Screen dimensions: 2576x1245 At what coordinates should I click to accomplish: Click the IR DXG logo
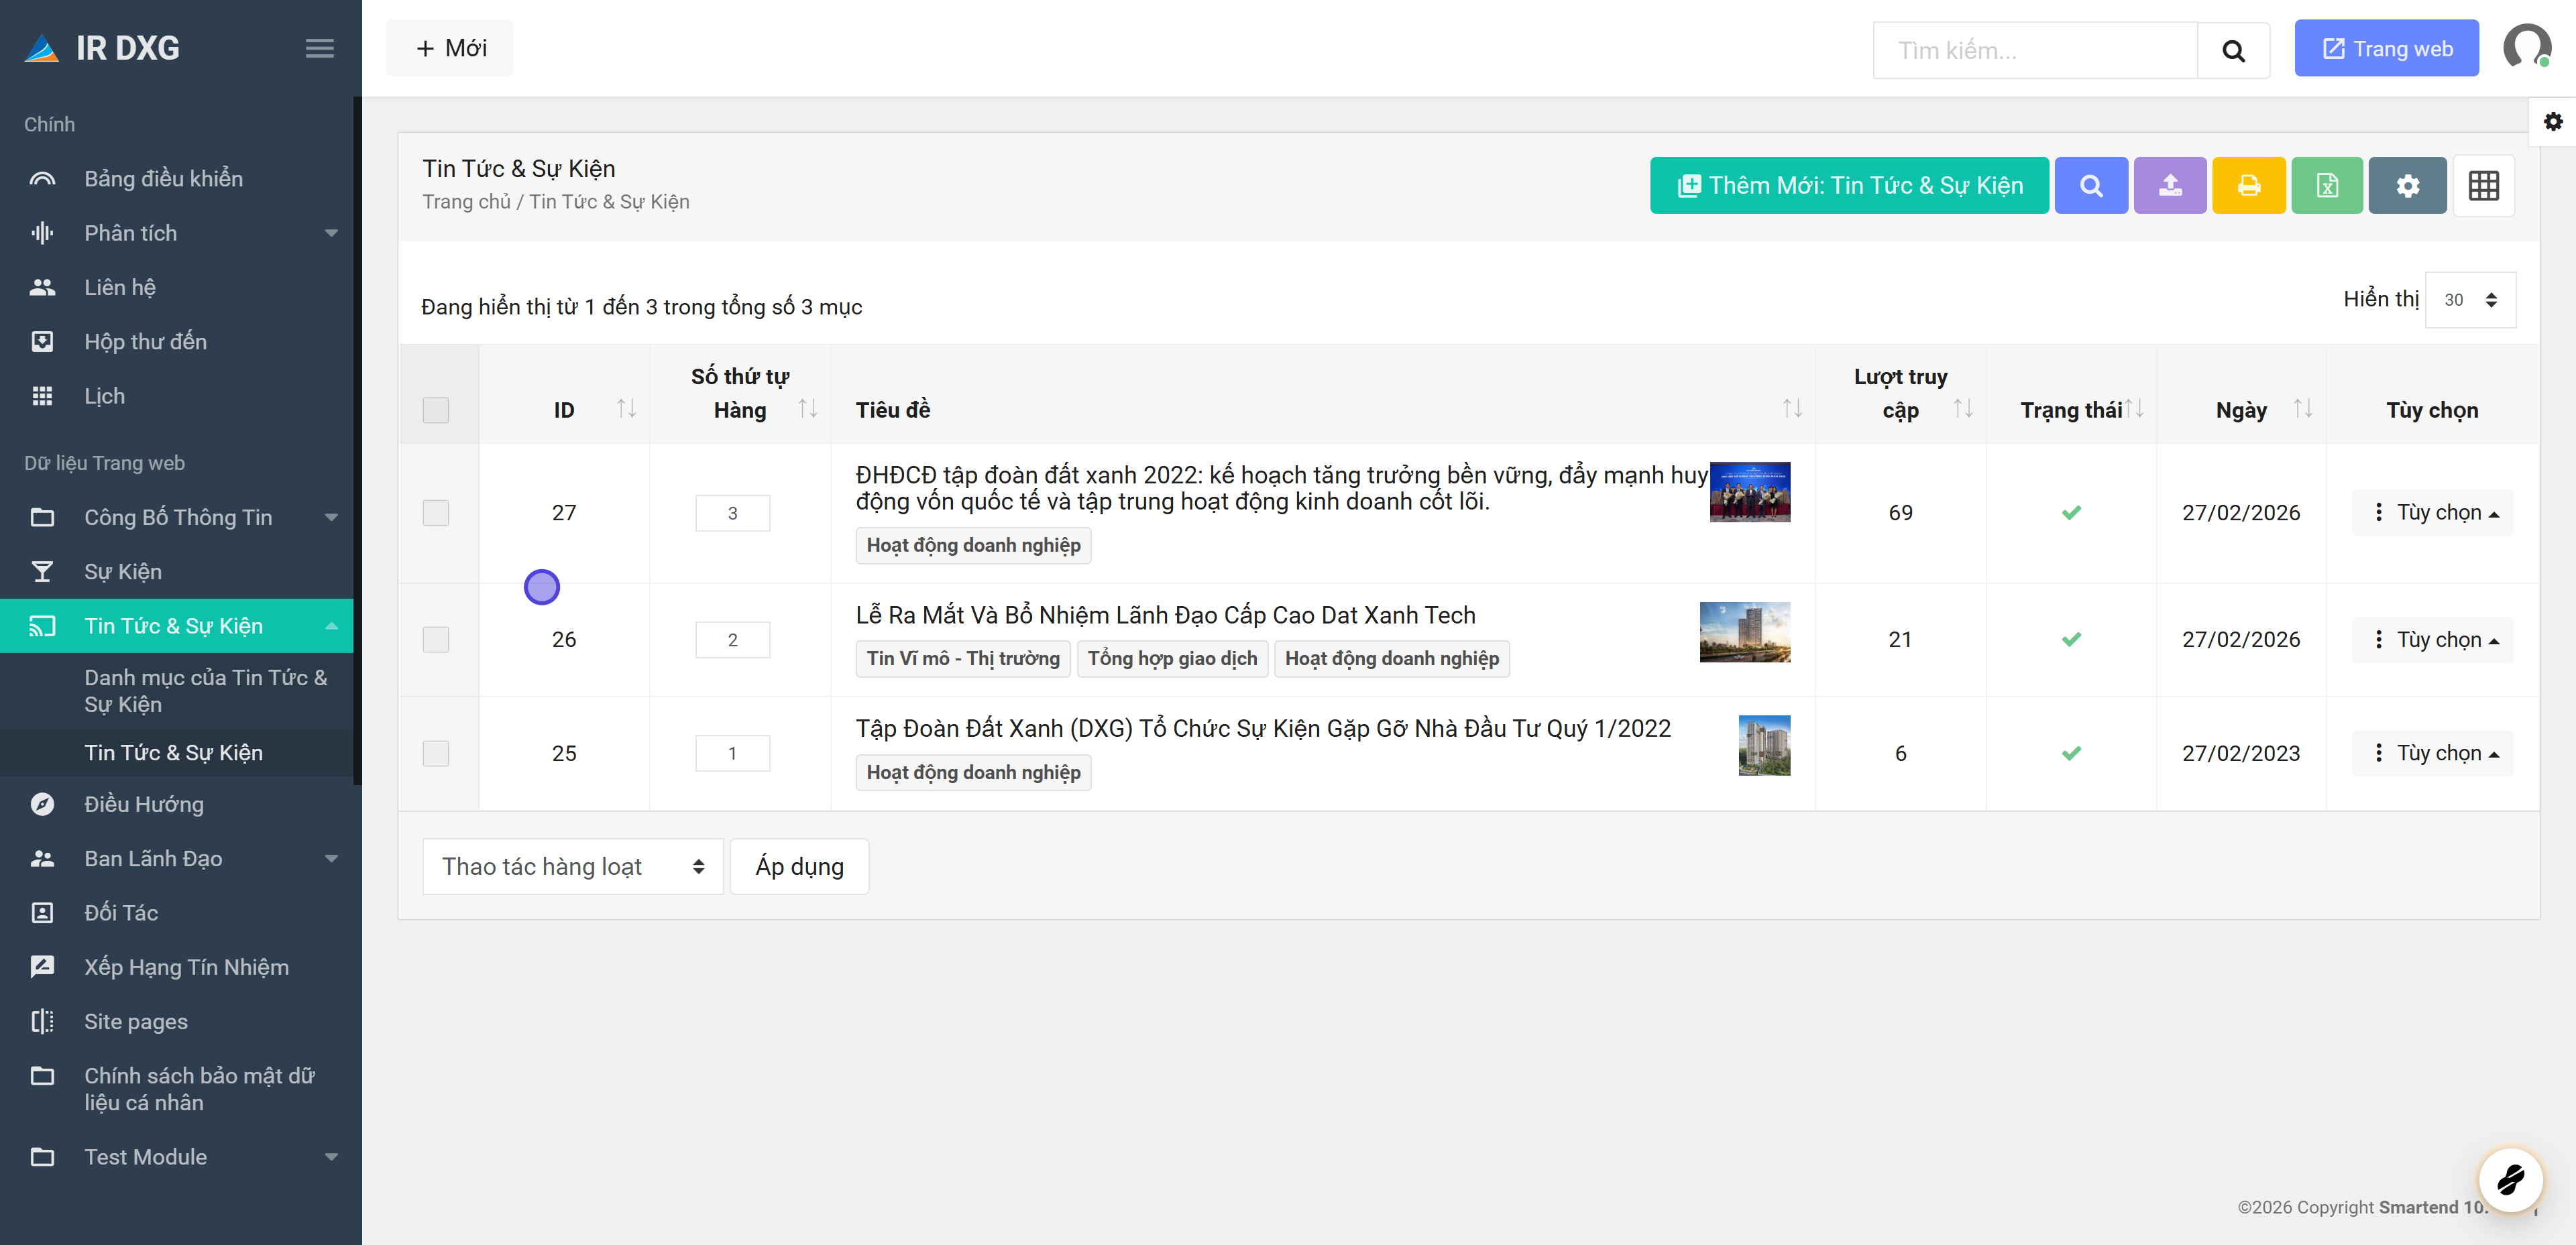pyautogui.click(x=102, y=48)
